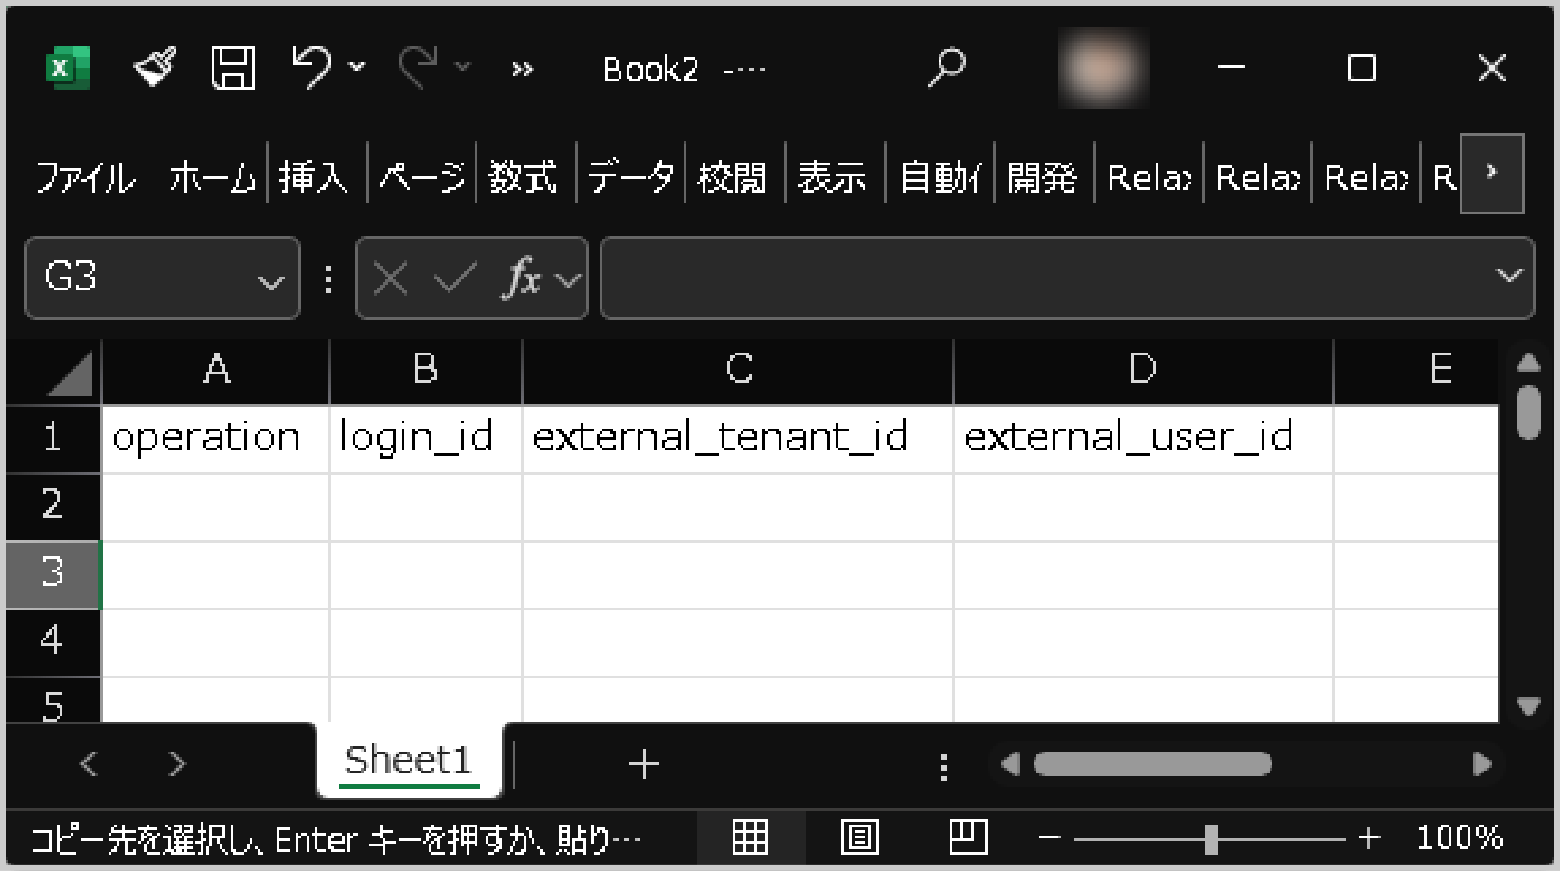This screenshot has width=1560, height=871.
Task: Expand the formula bar chevron
Action: [1509, 276]
